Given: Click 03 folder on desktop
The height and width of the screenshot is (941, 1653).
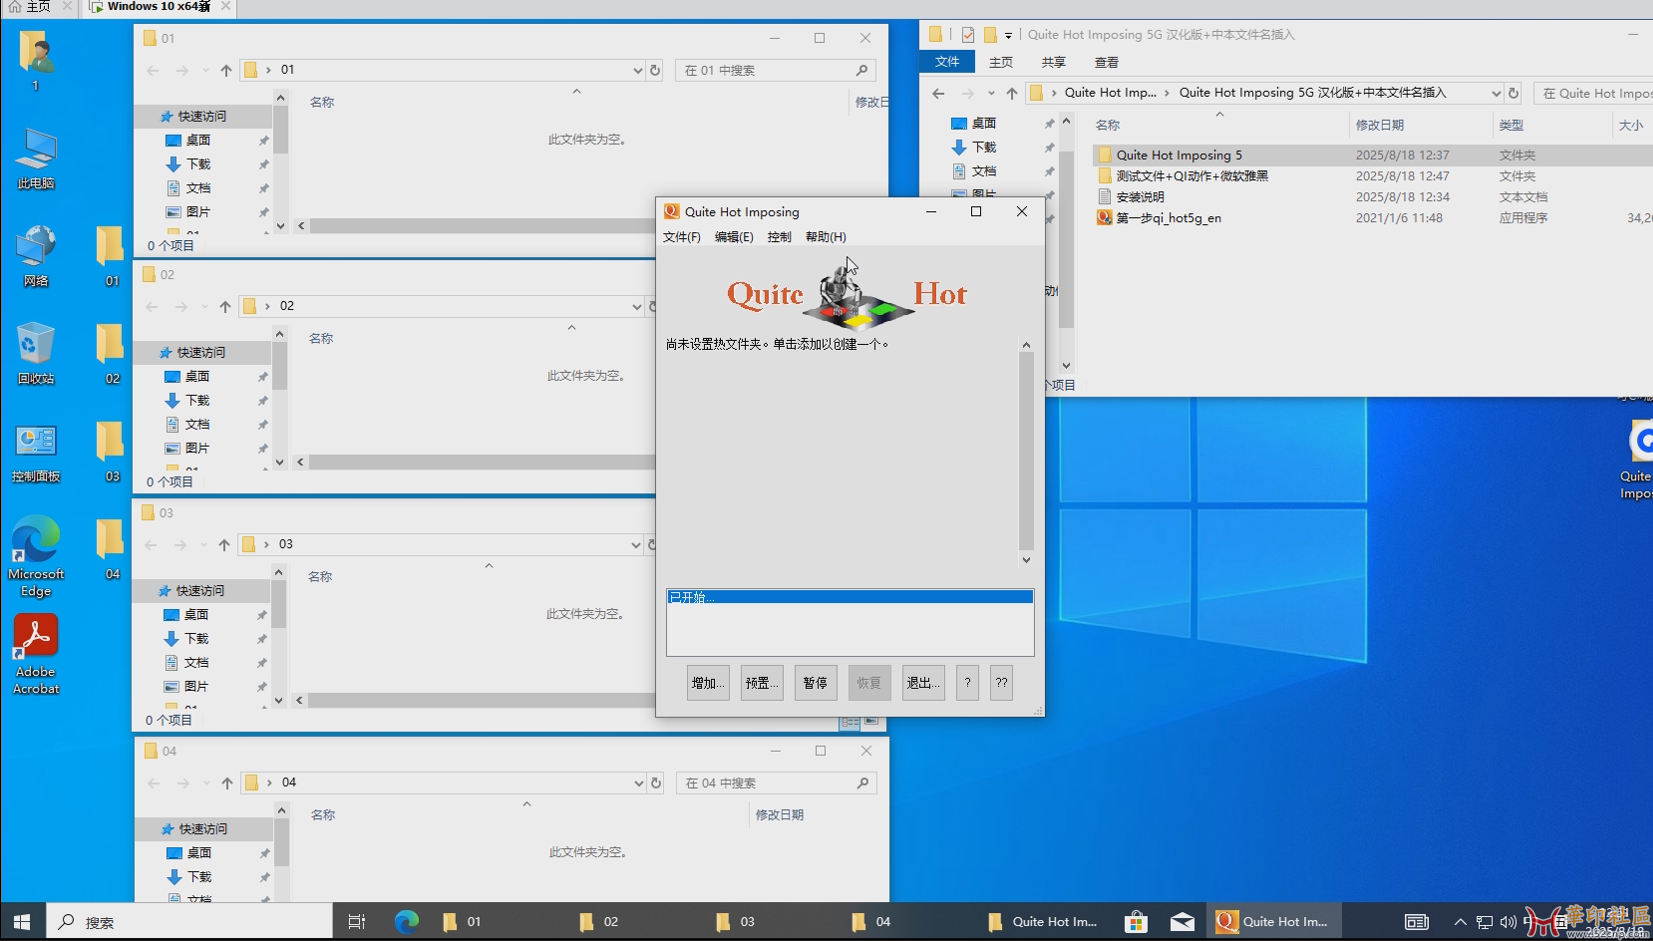Looking at the screenshot, I should (x=110, y=452).
